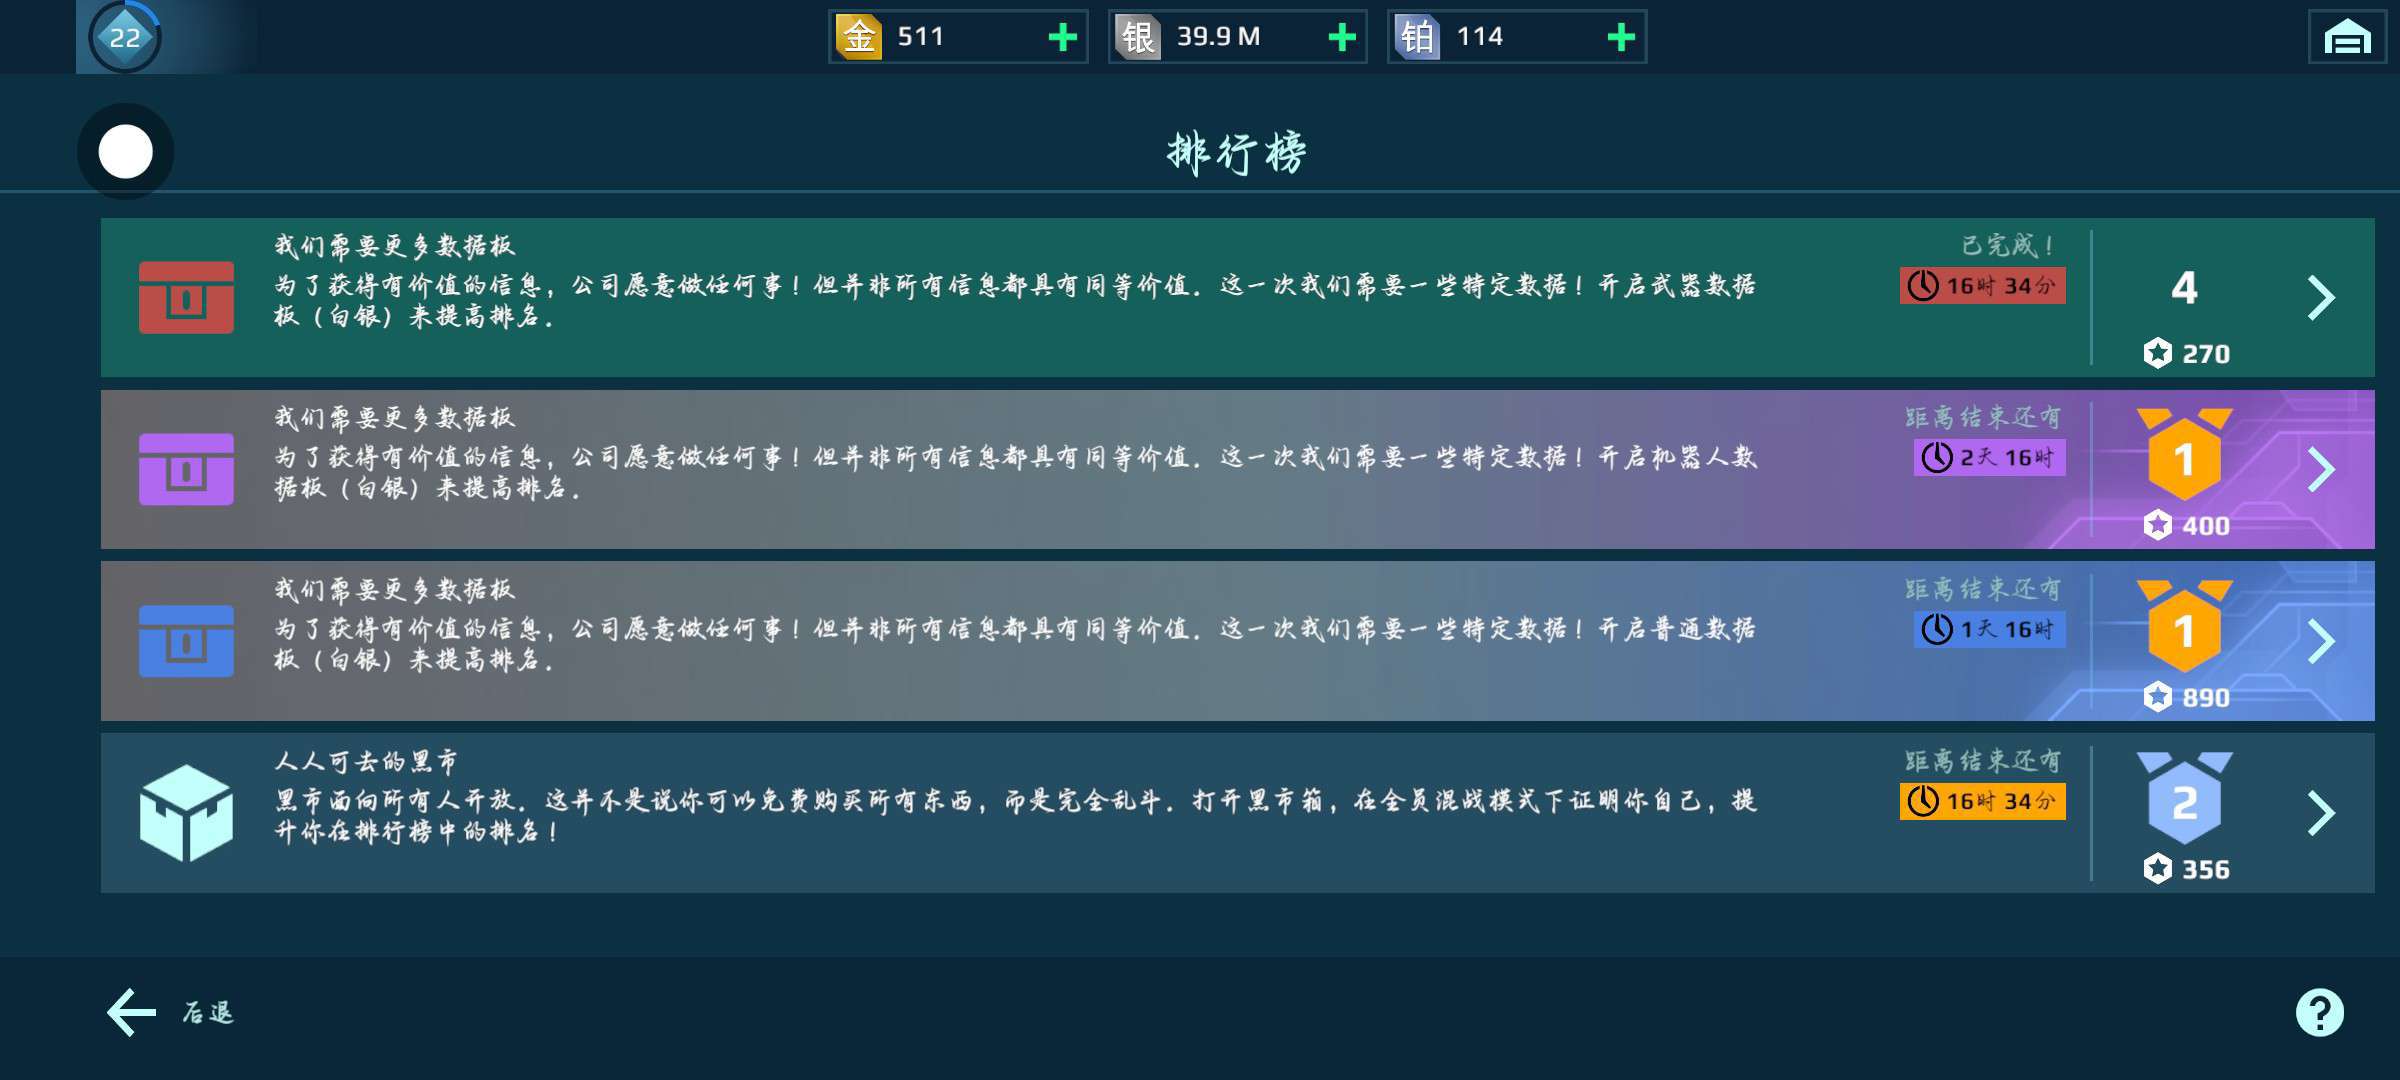Click the silver rank 2 medal badge
2400x1080 pixels.
2184,801
